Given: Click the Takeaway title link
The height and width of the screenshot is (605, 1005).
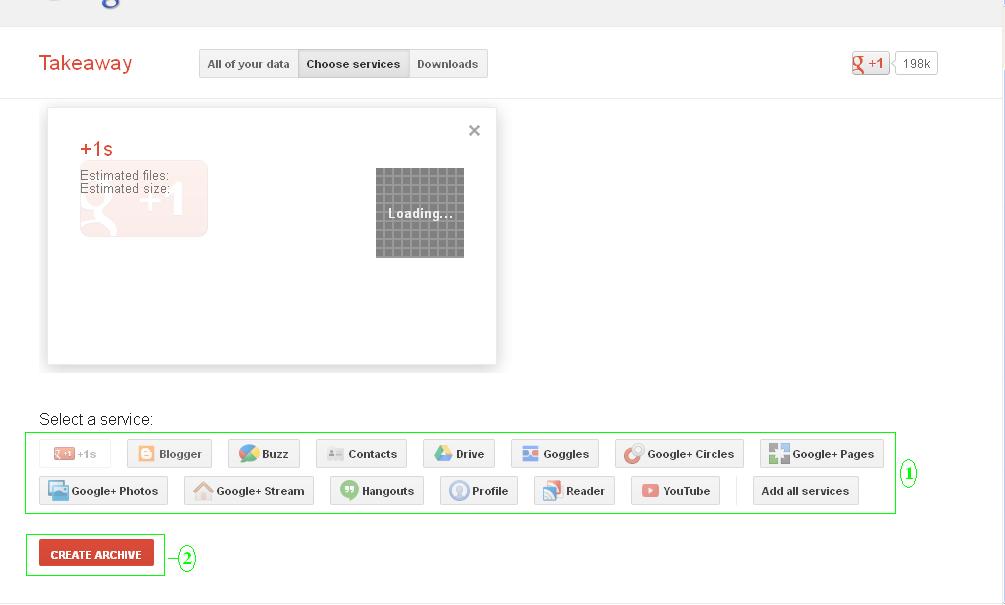Looking at the screenshot, I should [x=85, y=63].
